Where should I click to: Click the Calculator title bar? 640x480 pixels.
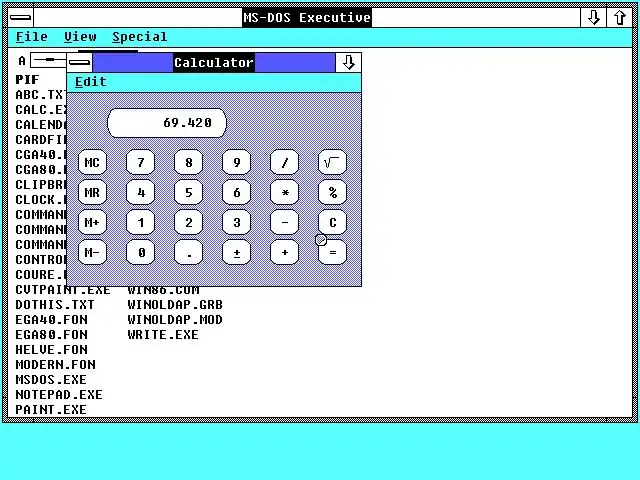coord(213,62)
